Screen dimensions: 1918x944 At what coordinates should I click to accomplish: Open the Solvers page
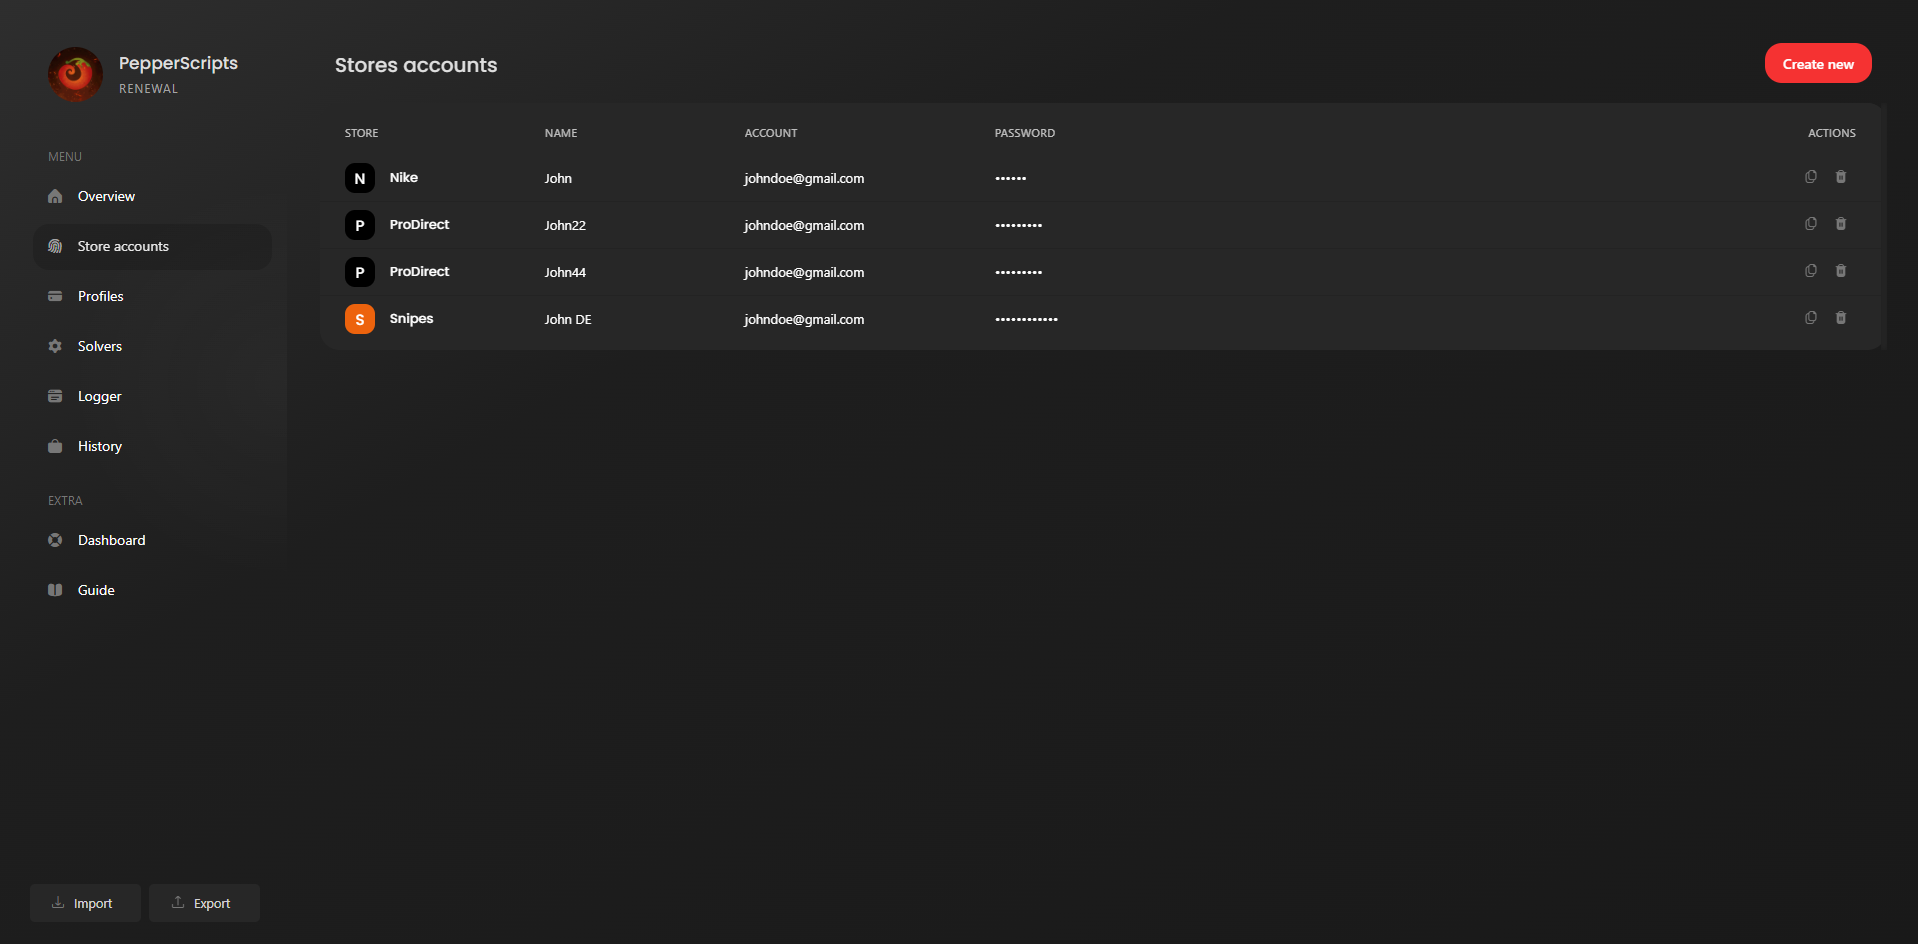pyautogui.click(x=99, y=347)
